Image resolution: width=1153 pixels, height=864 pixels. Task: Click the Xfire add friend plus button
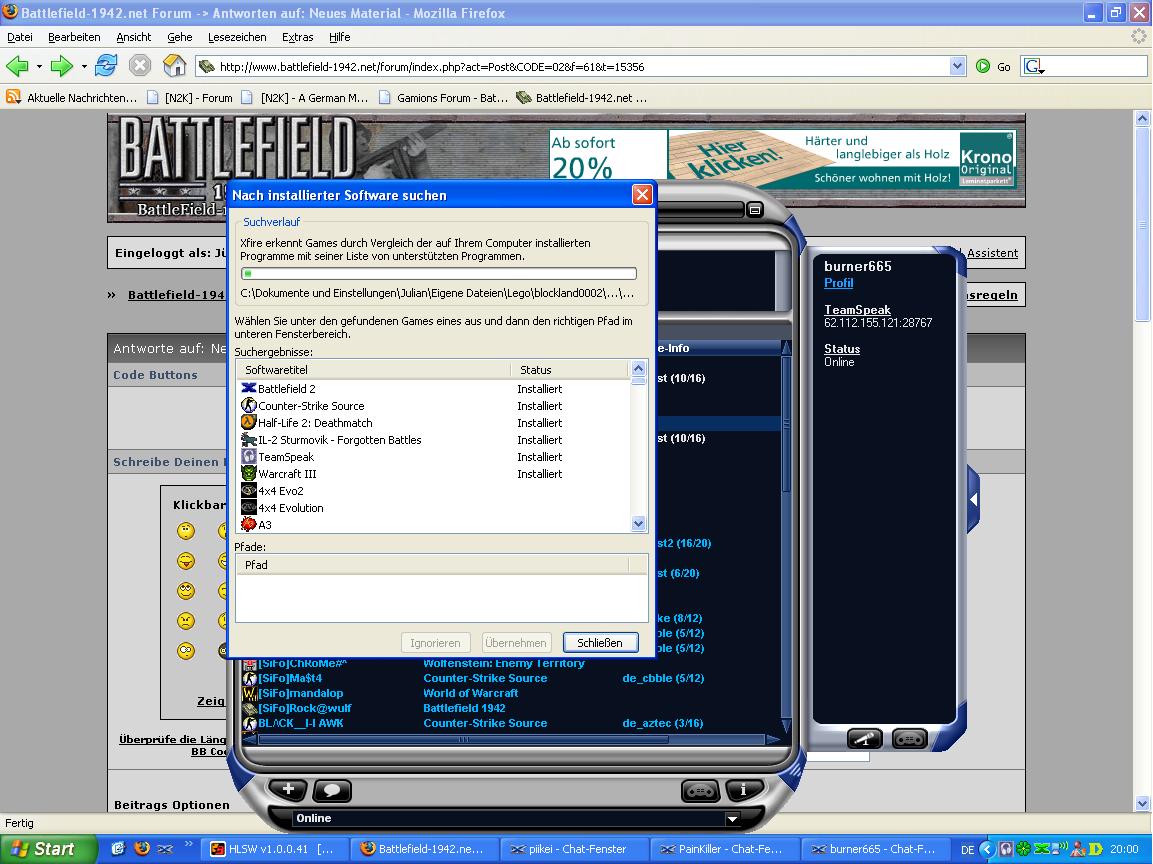288,790
